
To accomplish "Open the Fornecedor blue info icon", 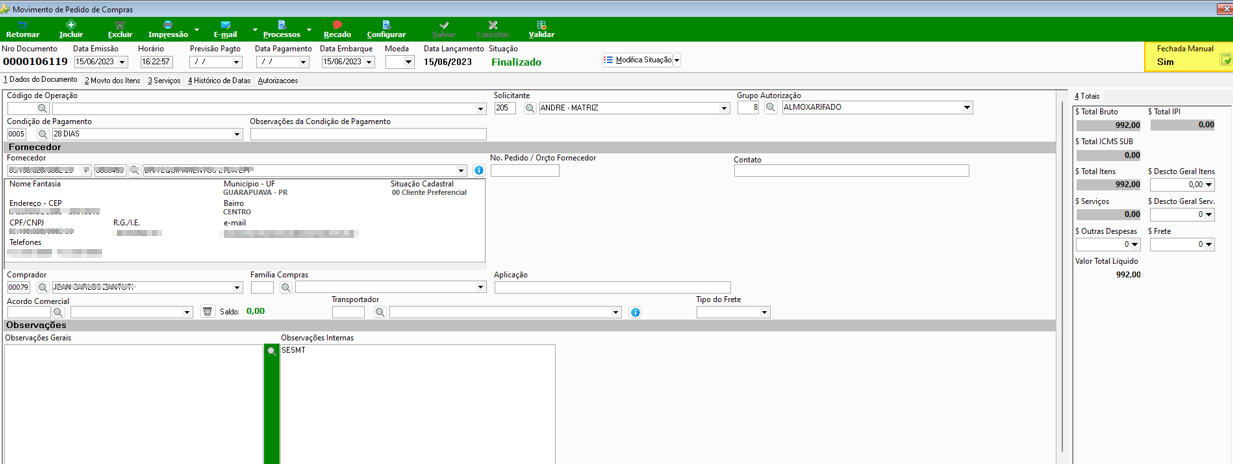I will point(478,171).
